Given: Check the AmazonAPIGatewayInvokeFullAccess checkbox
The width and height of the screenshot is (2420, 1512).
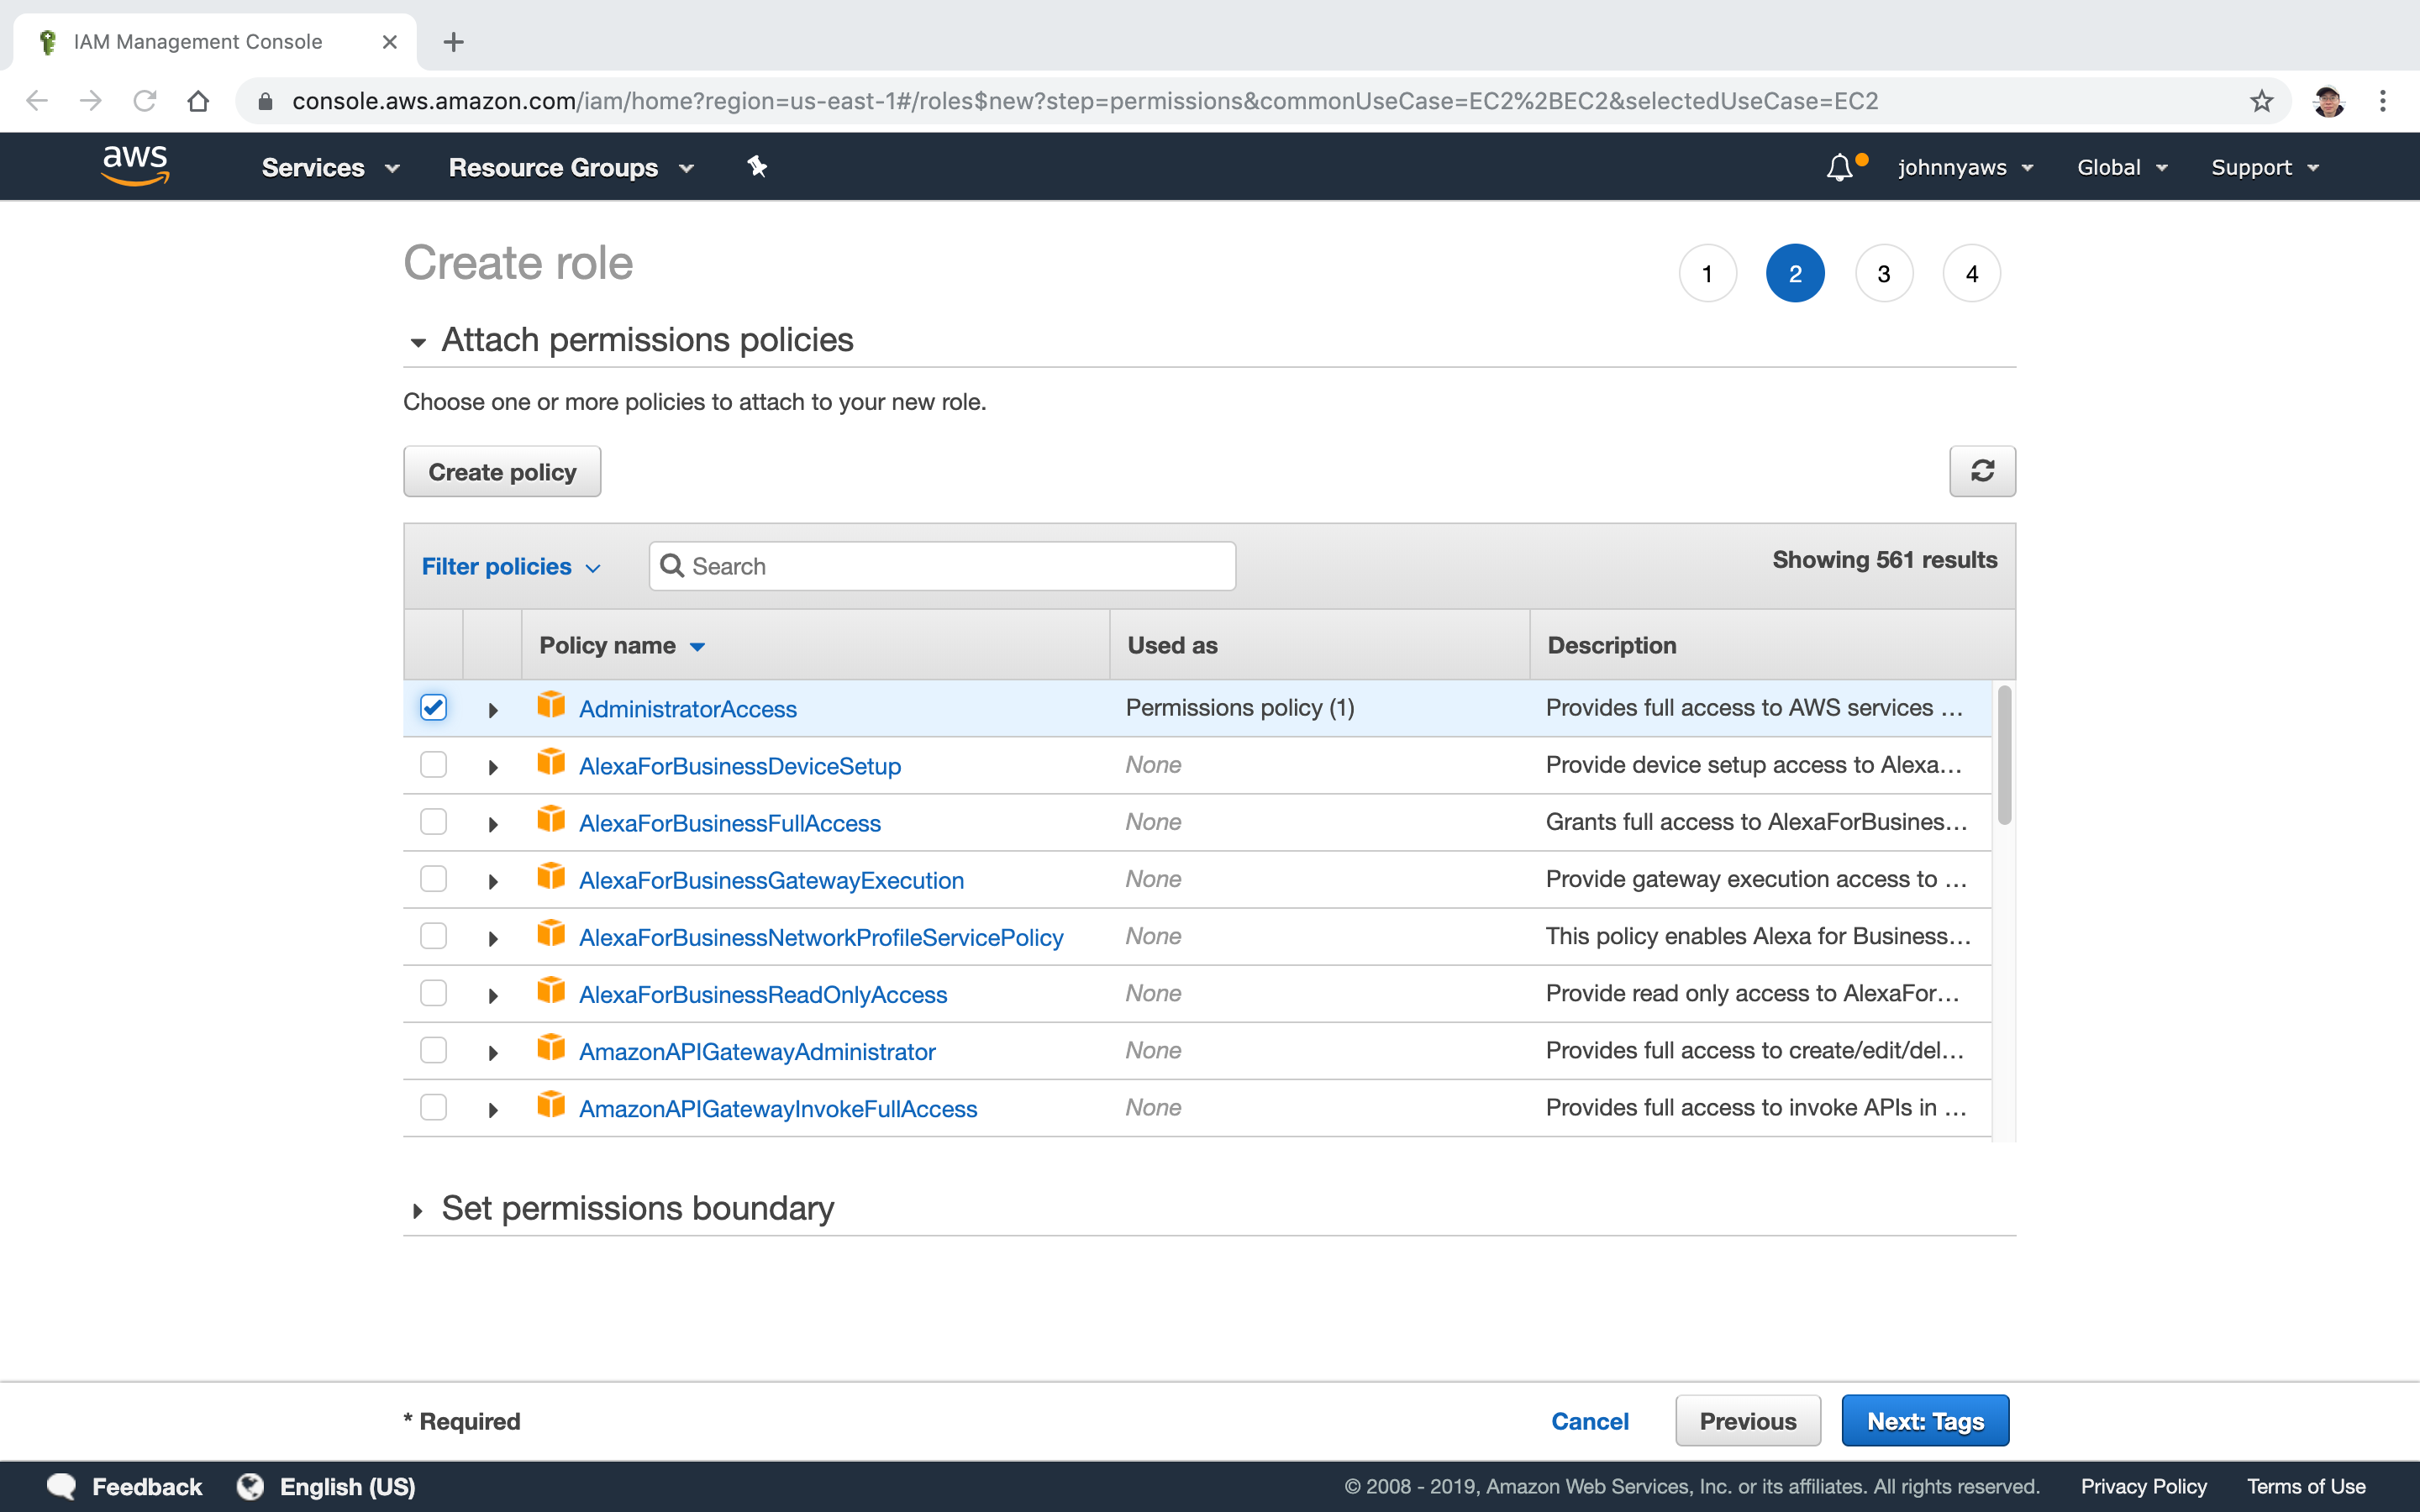Looking at the screenshot, I should click(x=433, y=1106).
